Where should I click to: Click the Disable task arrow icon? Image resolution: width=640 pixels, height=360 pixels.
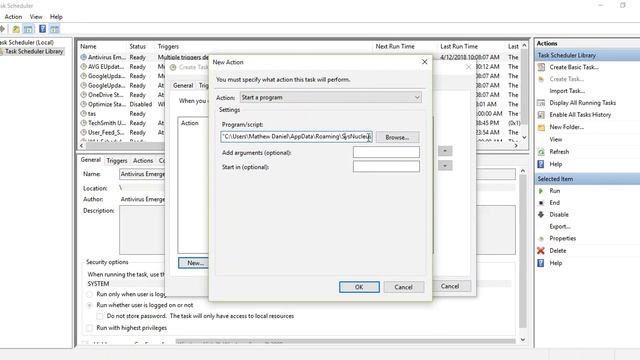pyautogui.click(x=541, y=214)
